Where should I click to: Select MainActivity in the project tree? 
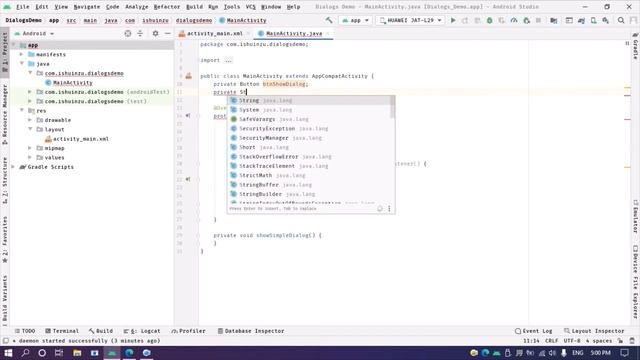pos(73,83)
